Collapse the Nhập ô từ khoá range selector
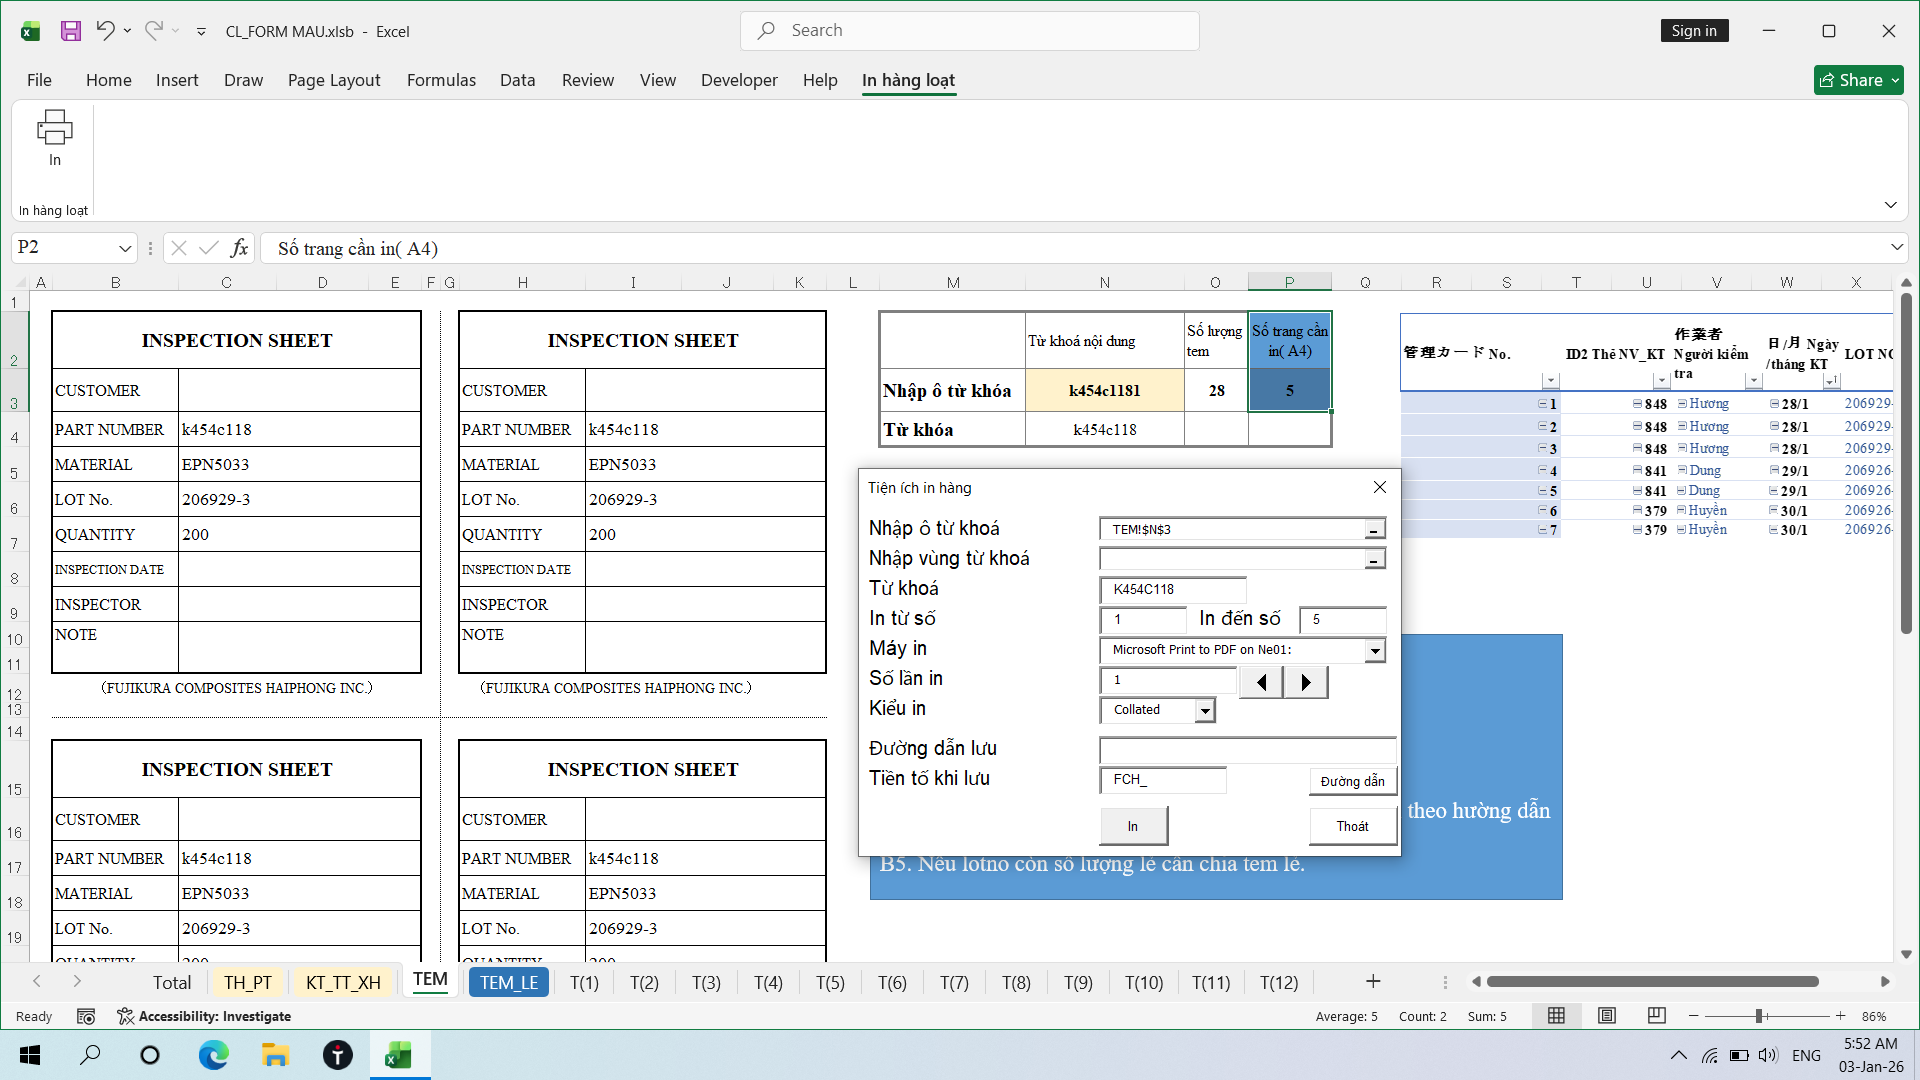1920x1080 pixels. (1375, 530)
